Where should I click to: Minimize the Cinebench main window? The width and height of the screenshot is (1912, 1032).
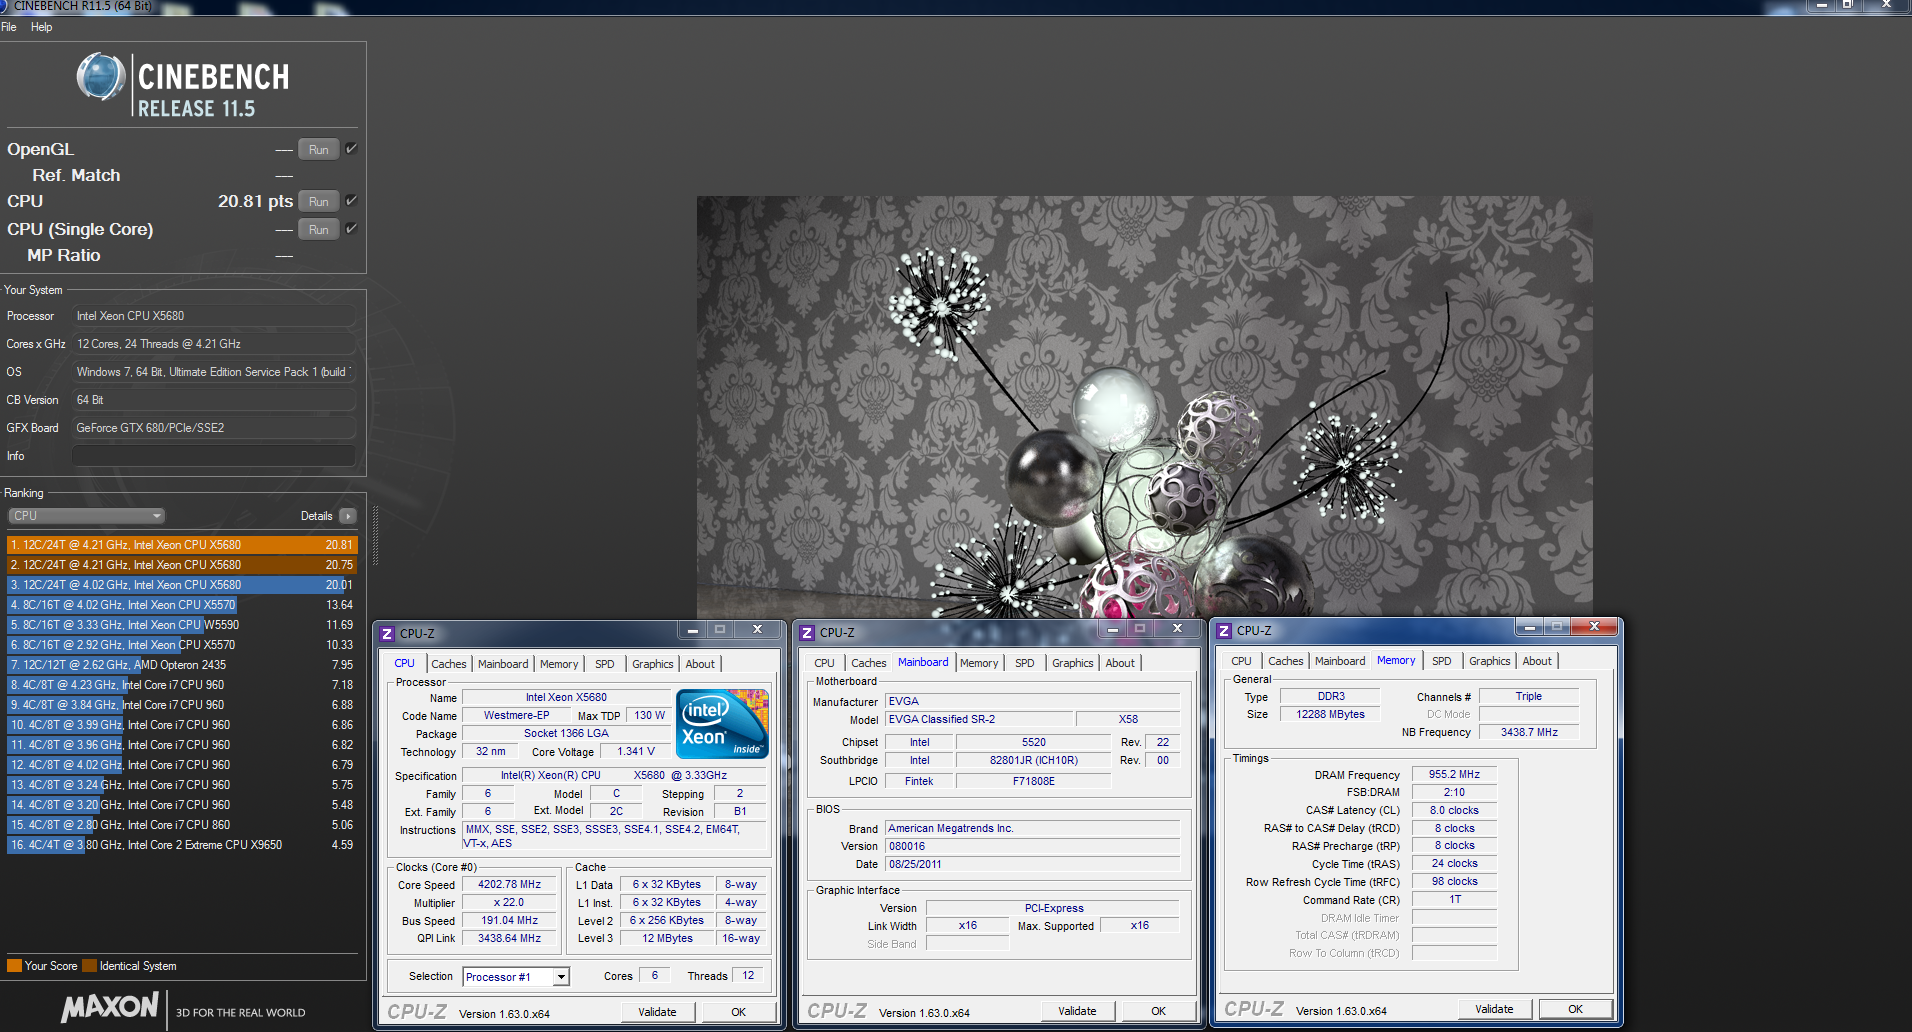point(1822,6)
